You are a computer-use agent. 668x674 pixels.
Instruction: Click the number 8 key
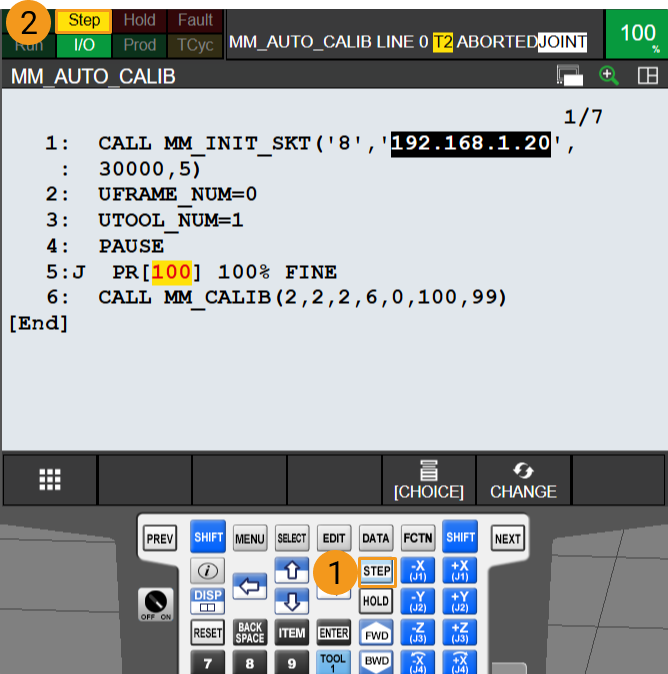point(250,662)
